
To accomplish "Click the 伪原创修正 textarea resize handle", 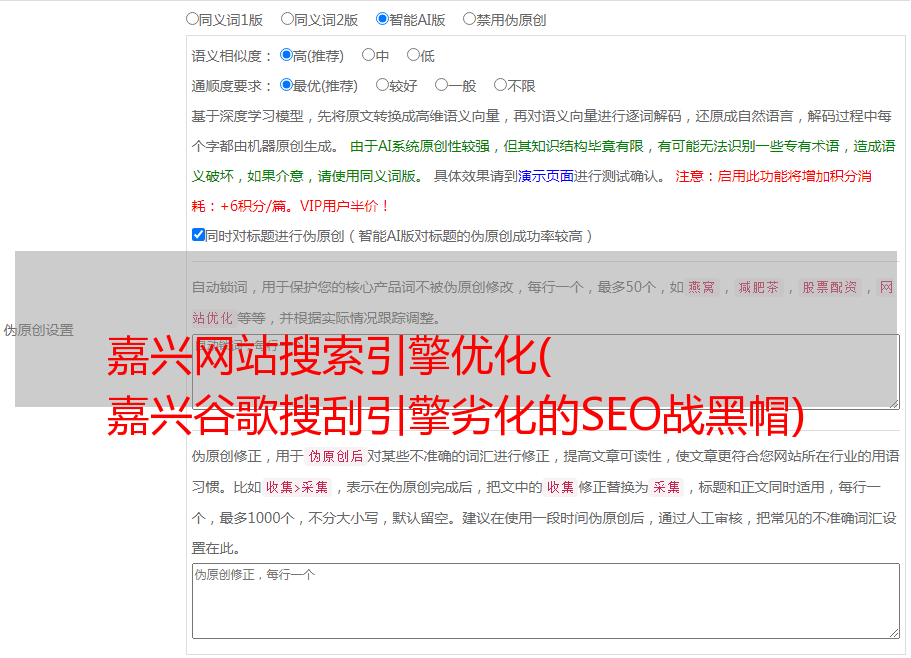I will point(894,633).
